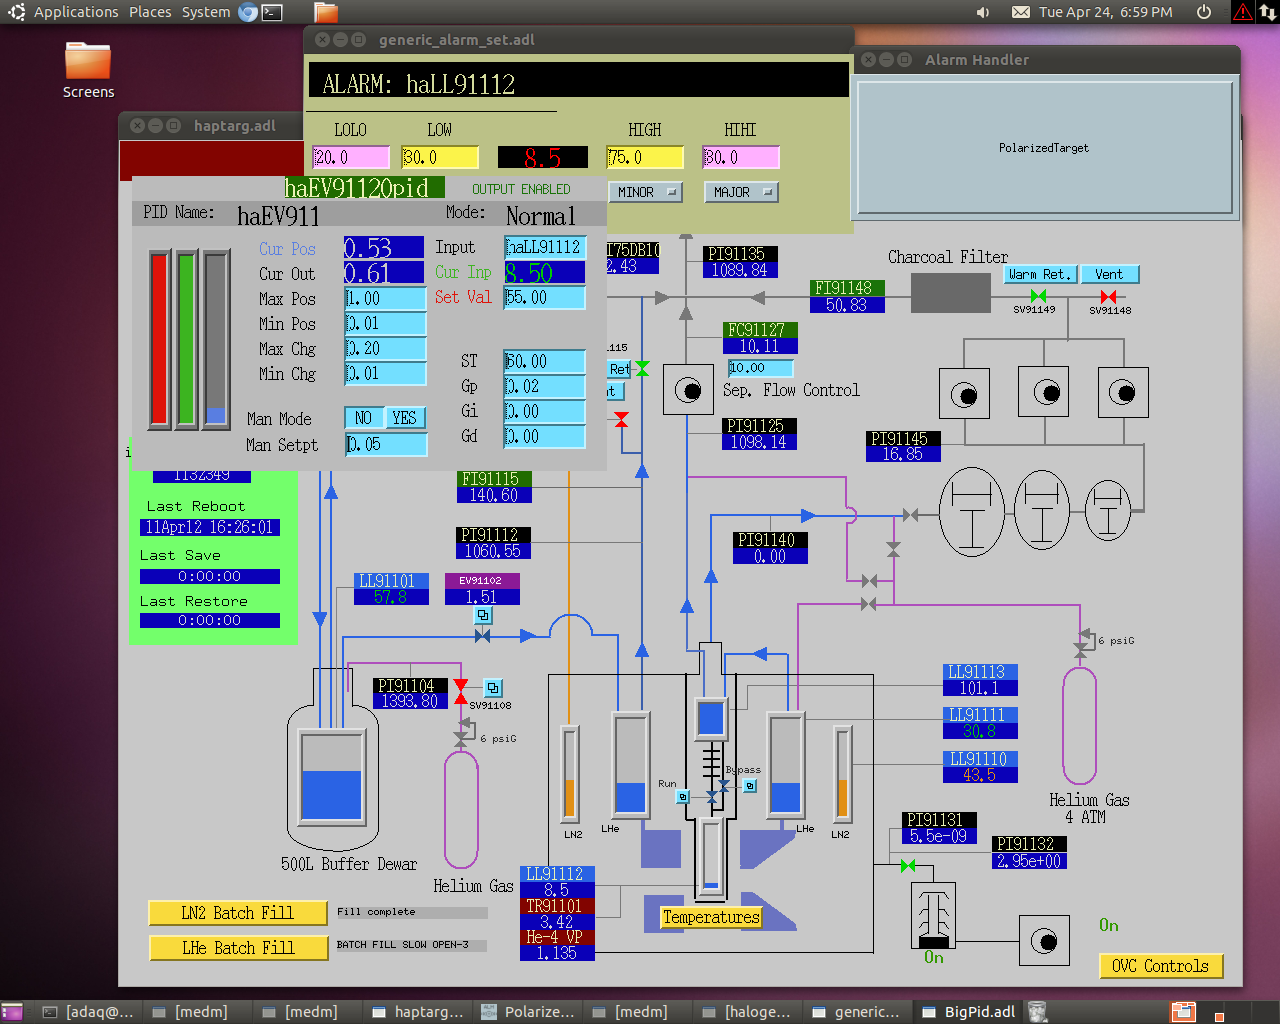Click the Last Reboot timestamp value
The width and height of the screenshot is (1280, 1024).
click(210, 527)
